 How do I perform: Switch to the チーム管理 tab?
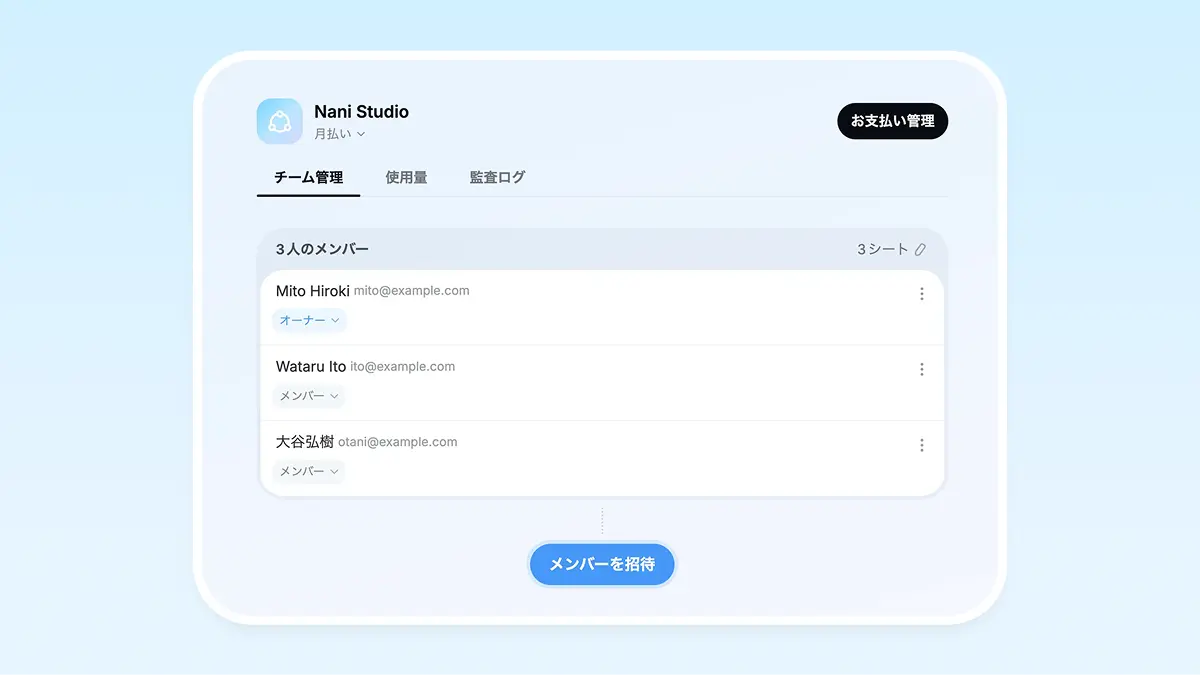(x=308, y=177)
